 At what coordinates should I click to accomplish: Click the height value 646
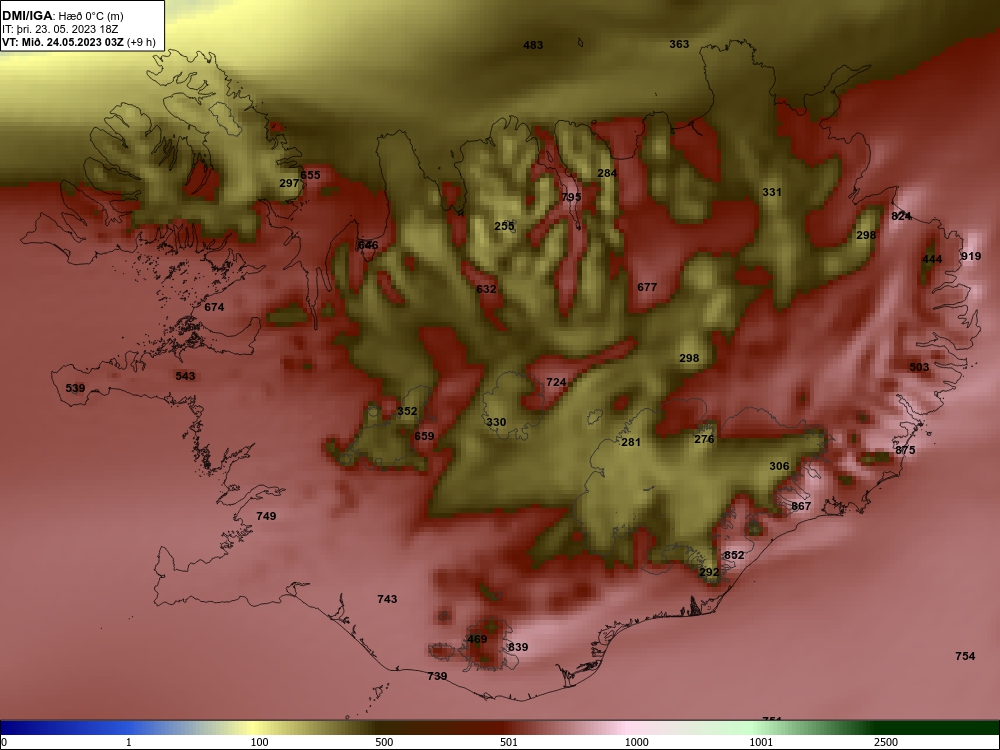368,246
